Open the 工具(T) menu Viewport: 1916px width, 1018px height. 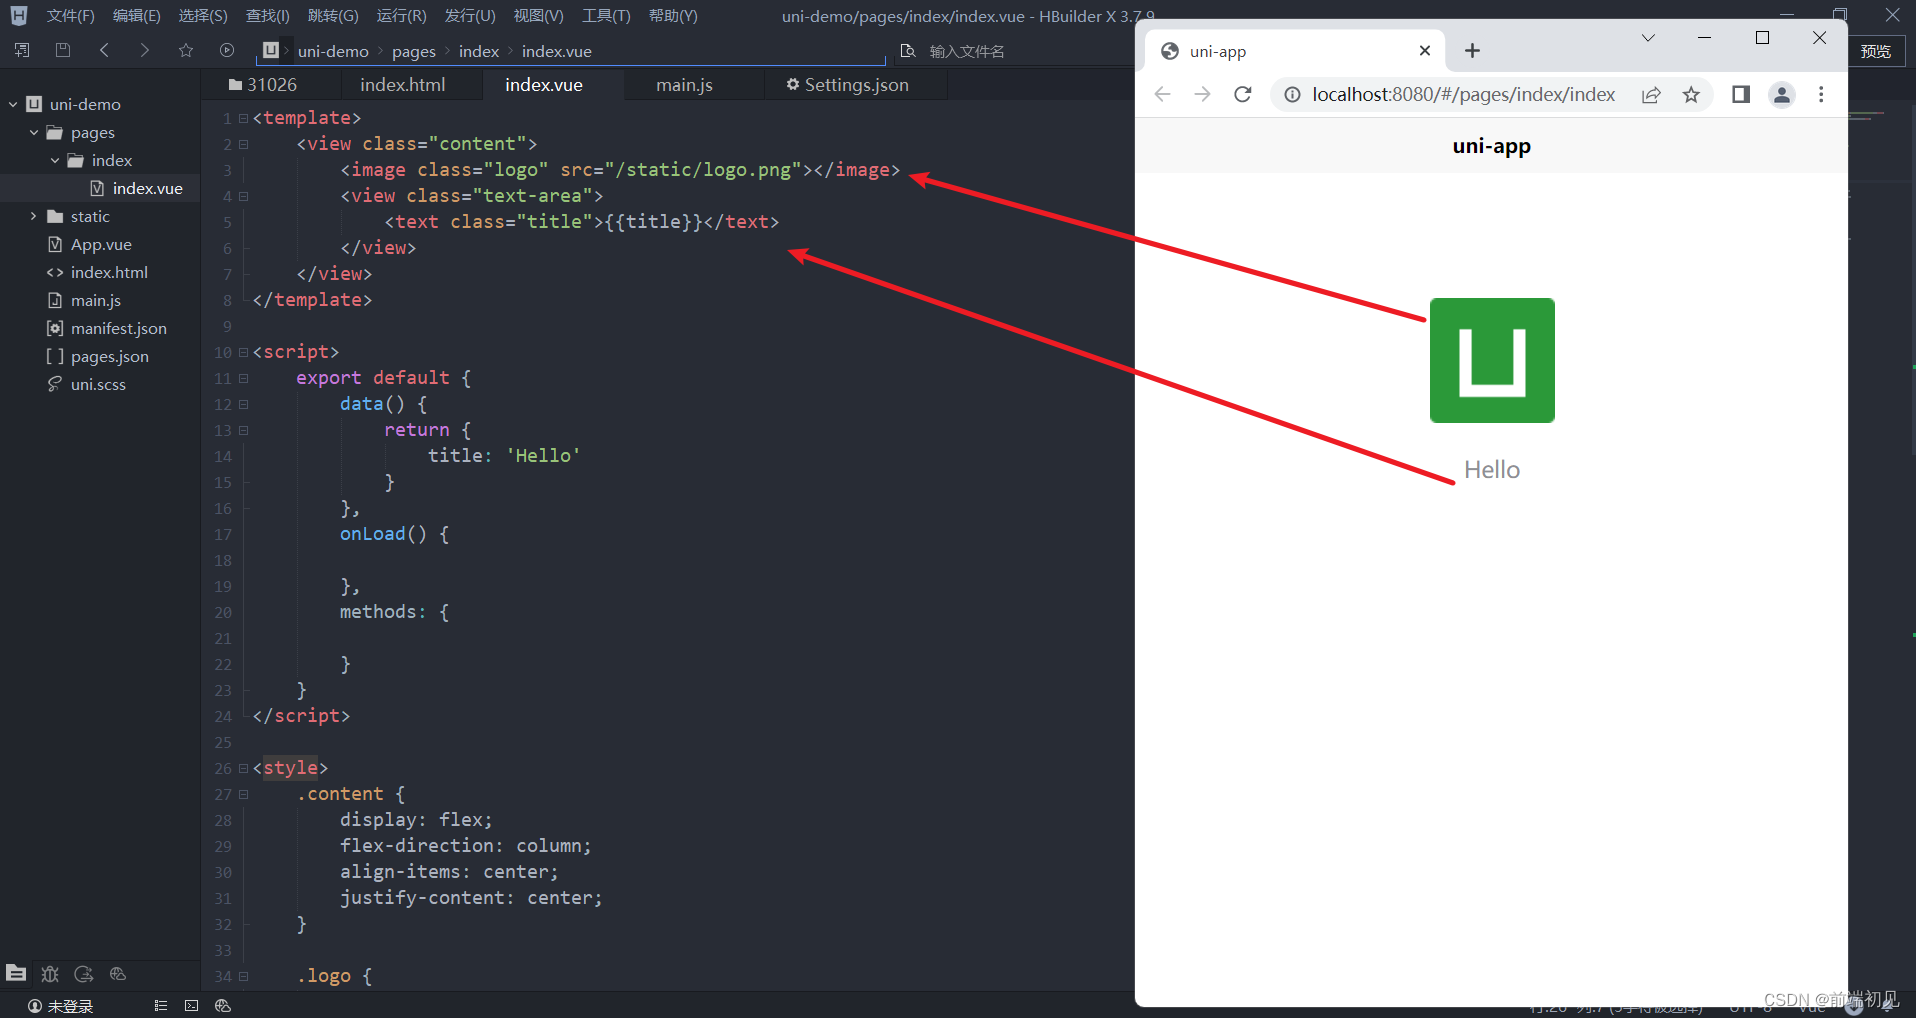pos(606,16)
